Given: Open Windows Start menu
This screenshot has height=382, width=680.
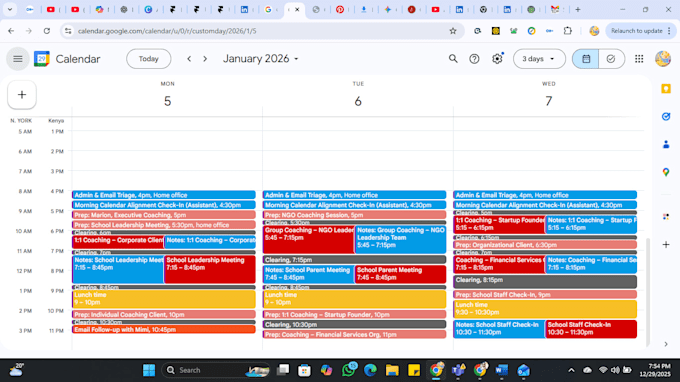Looking at the screenshot, I should tap(149, 370).
